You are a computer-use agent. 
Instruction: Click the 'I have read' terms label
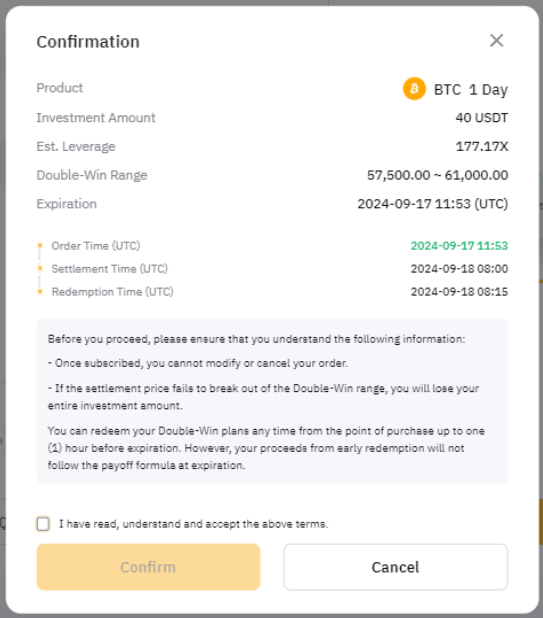(193, 524)
